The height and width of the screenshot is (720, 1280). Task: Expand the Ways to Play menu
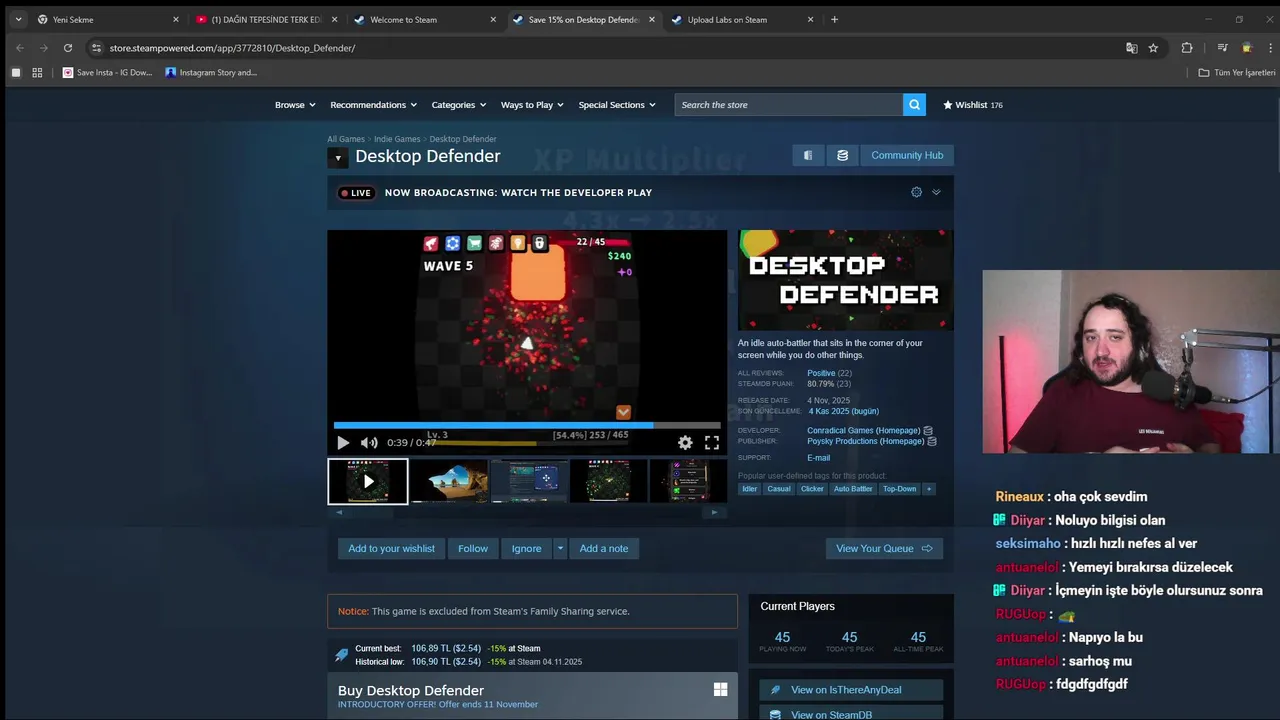click(x=532, y=104)
